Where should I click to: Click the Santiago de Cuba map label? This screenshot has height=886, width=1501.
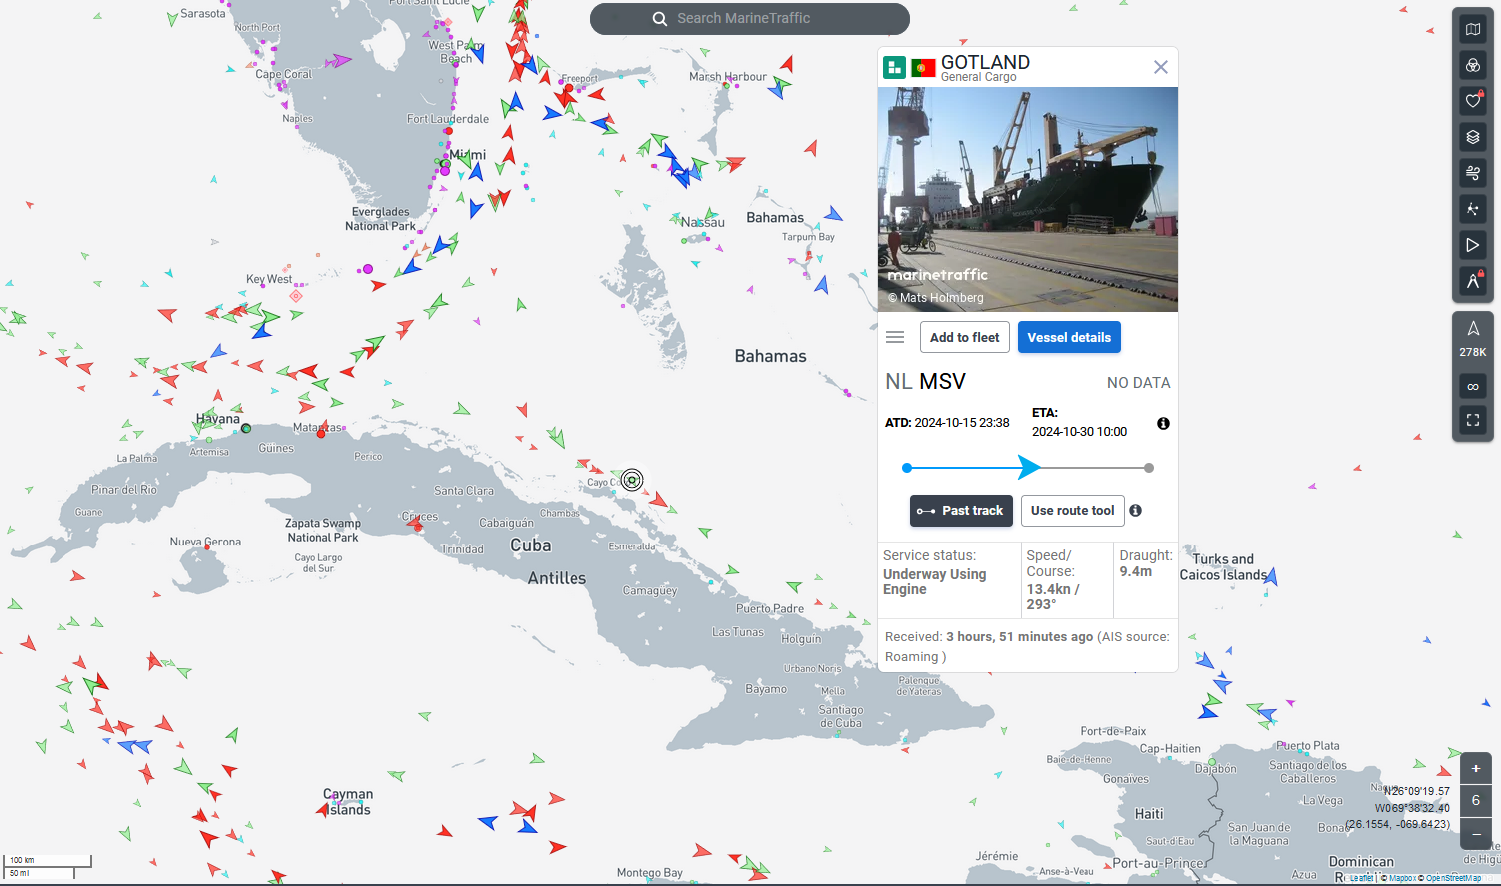pos(841,716)
